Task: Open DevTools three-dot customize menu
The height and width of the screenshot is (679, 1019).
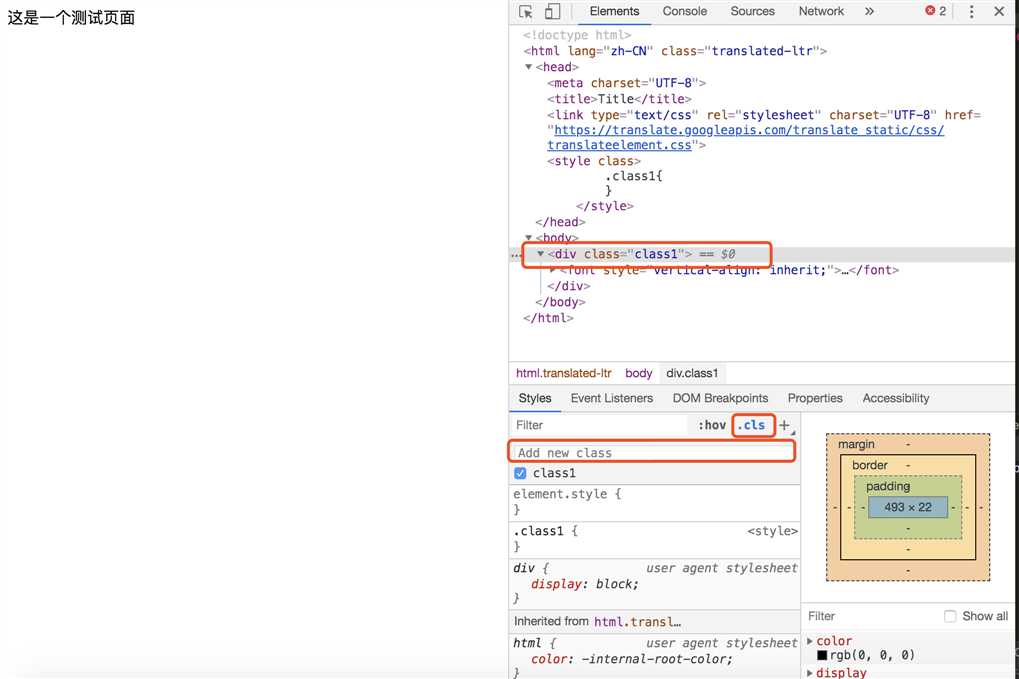Action: 972,12
